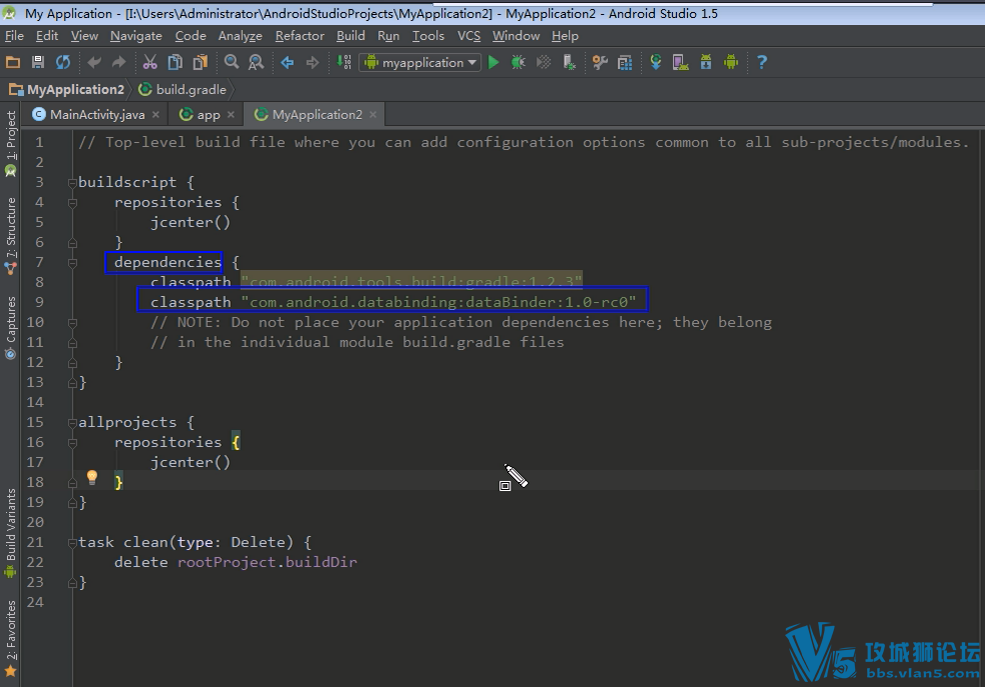
Task: Click the Make Project icon
Action: coord(344,62)
